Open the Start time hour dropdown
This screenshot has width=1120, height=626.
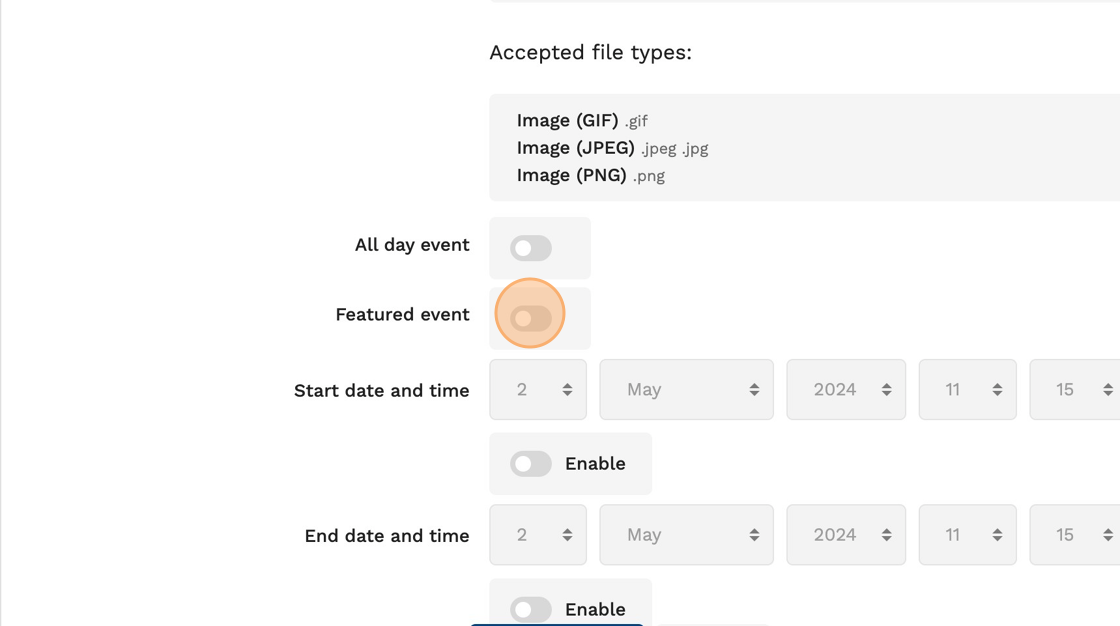pyautogui.click(x=967, y=390)
